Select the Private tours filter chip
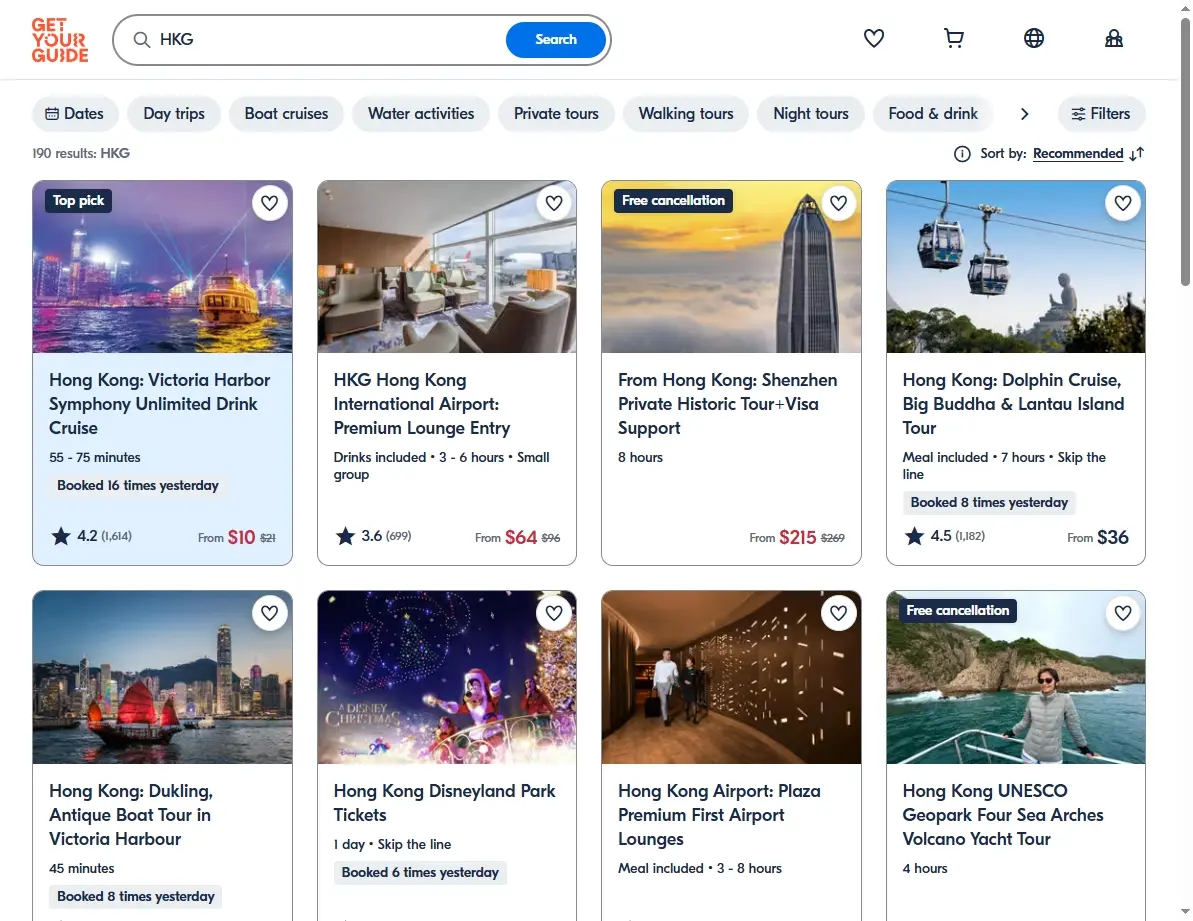1193x921 pixels. pos(556,114)
